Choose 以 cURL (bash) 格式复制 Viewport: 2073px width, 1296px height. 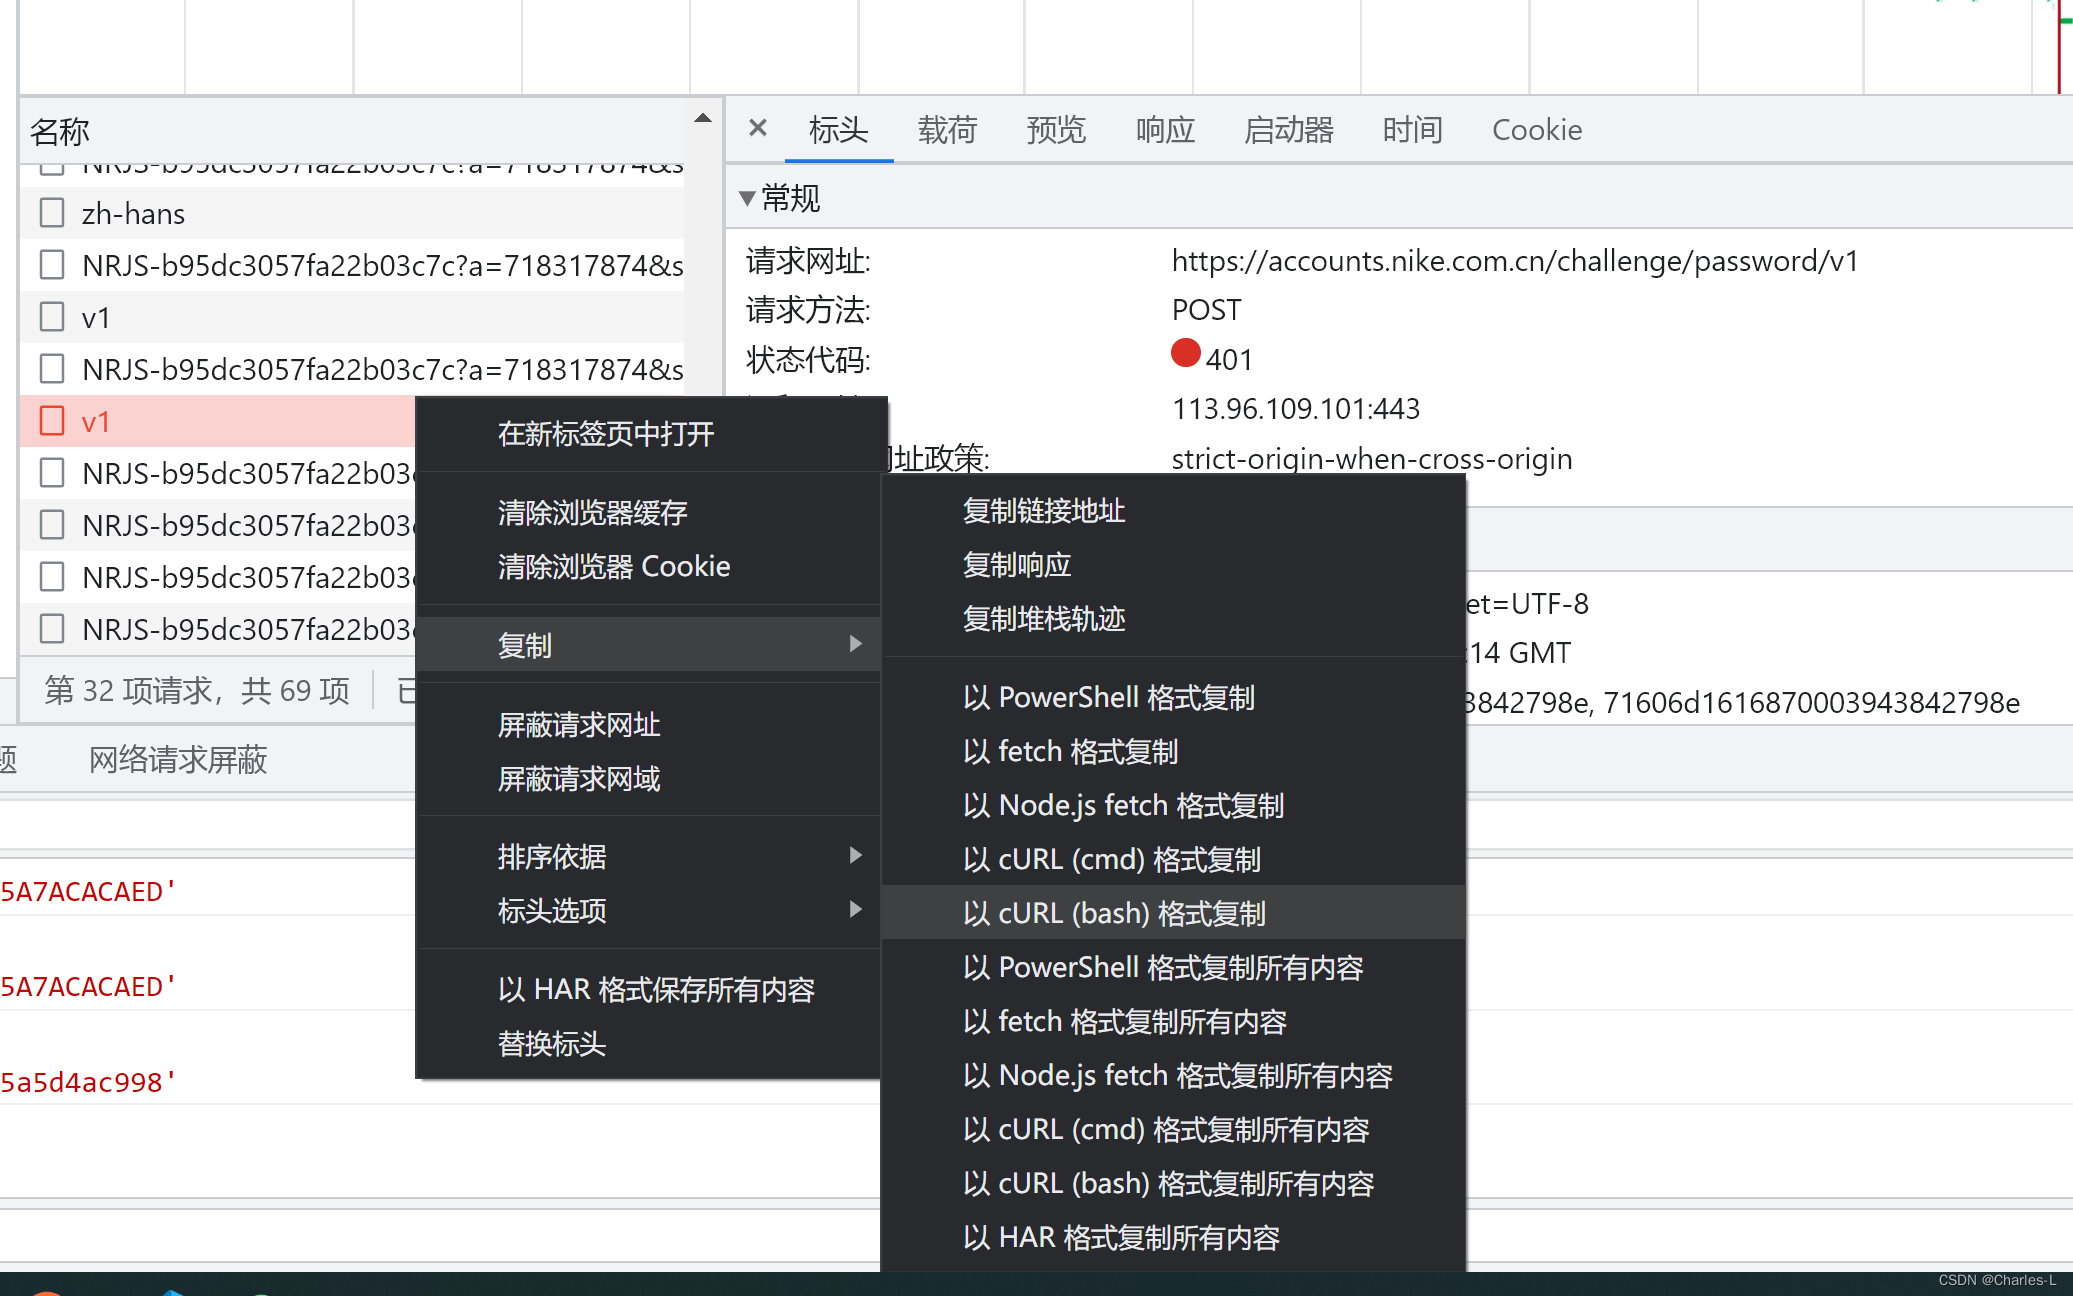pos(1114,913)
